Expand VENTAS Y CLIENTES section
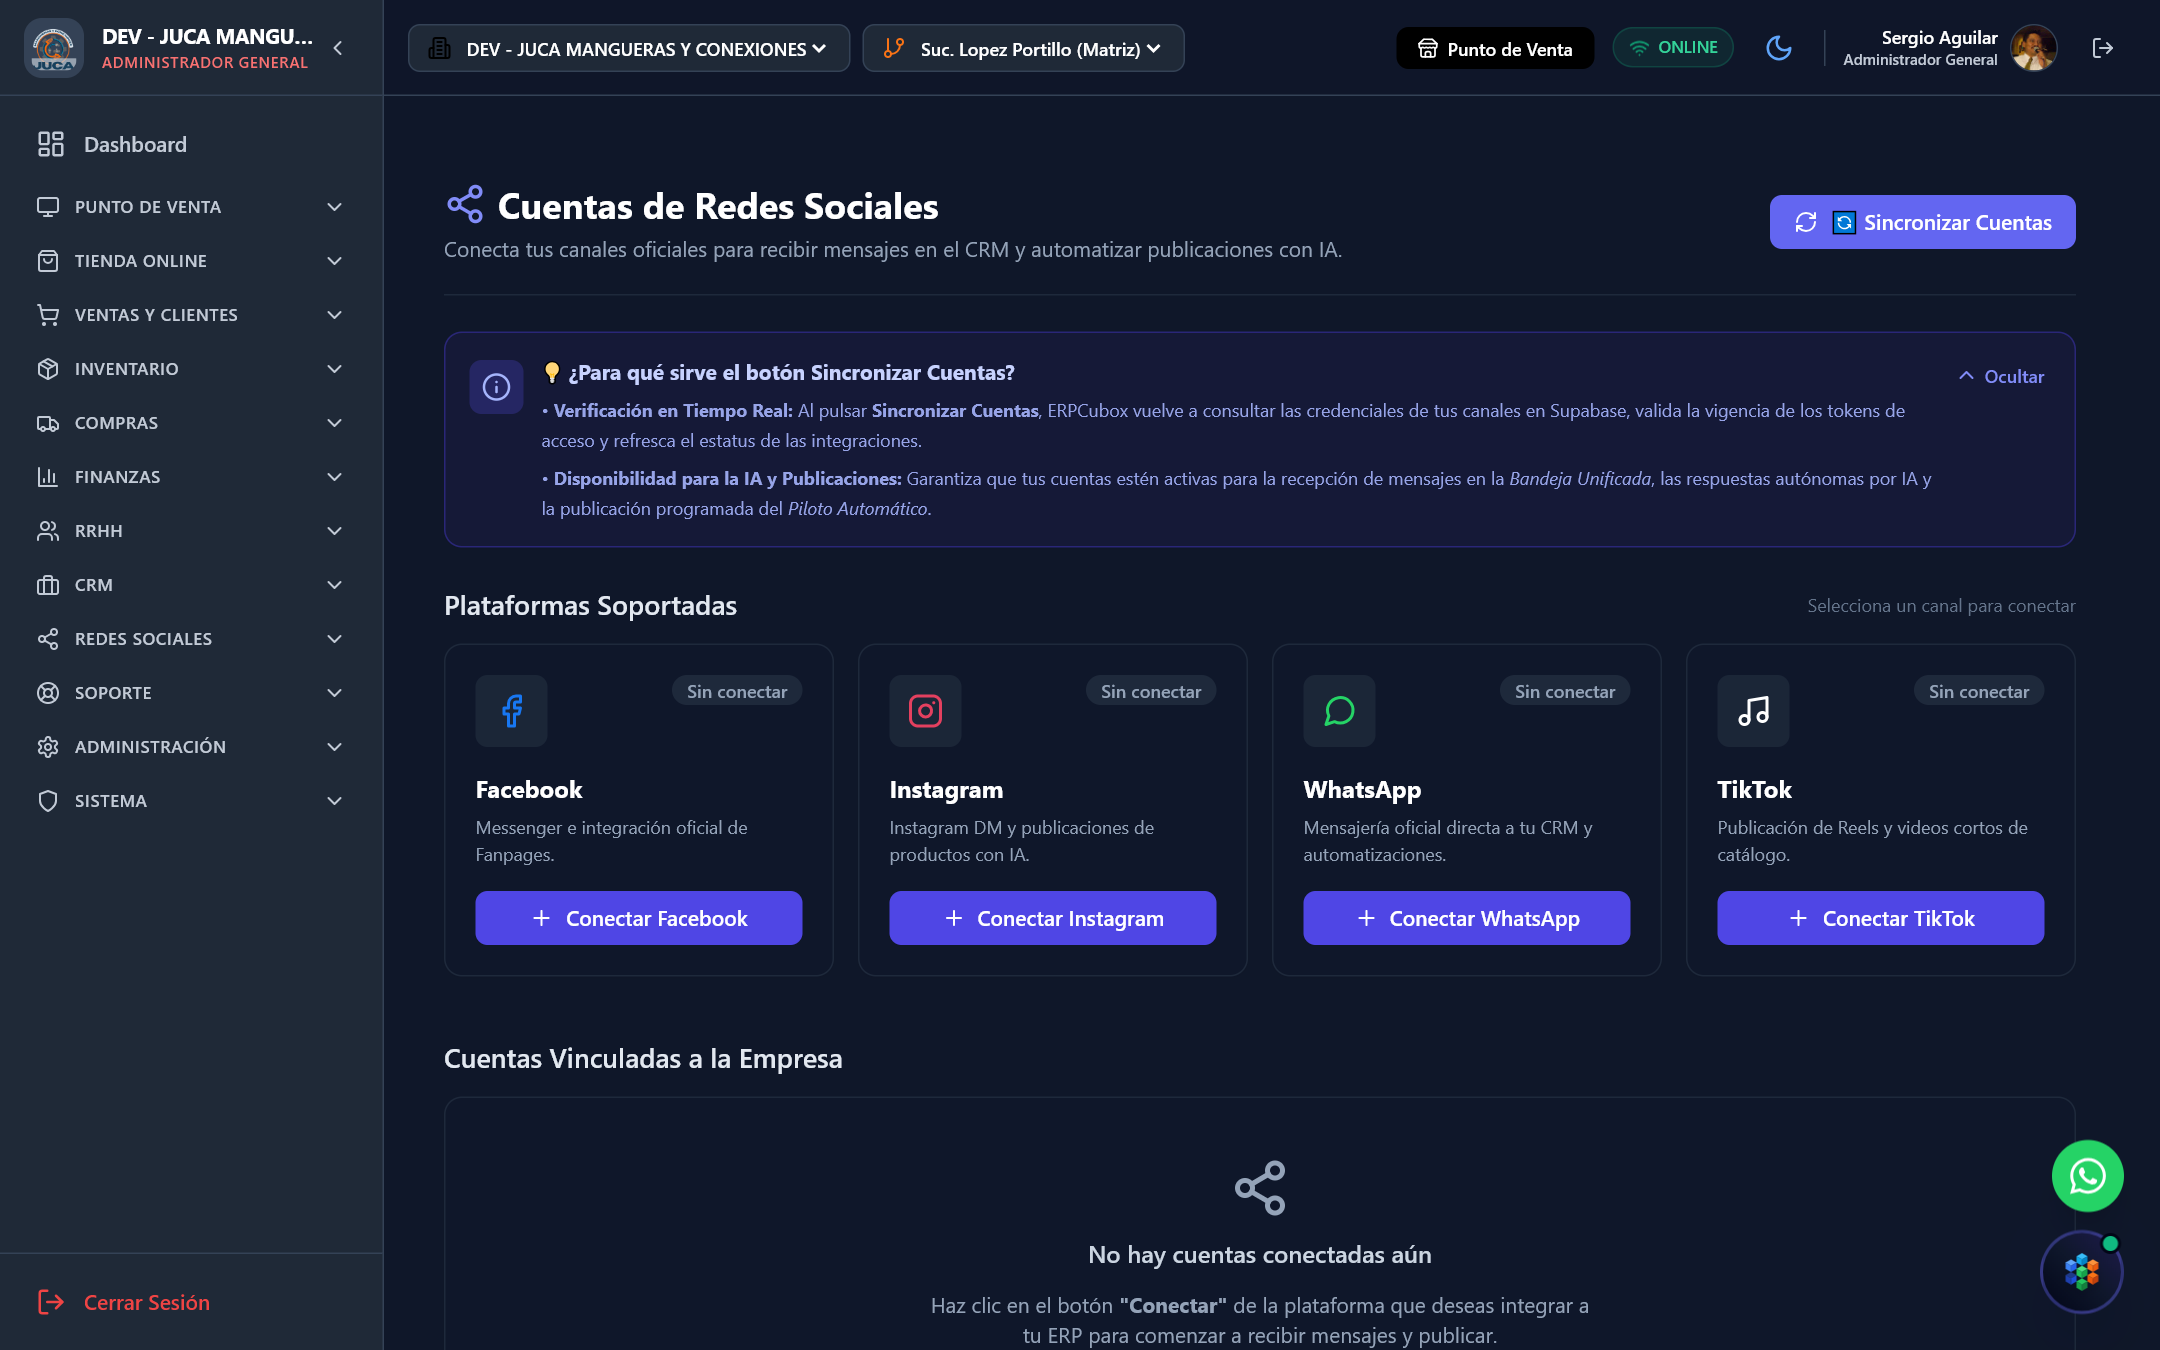This screenshot has height=1350, width=2160. point(191,315)
